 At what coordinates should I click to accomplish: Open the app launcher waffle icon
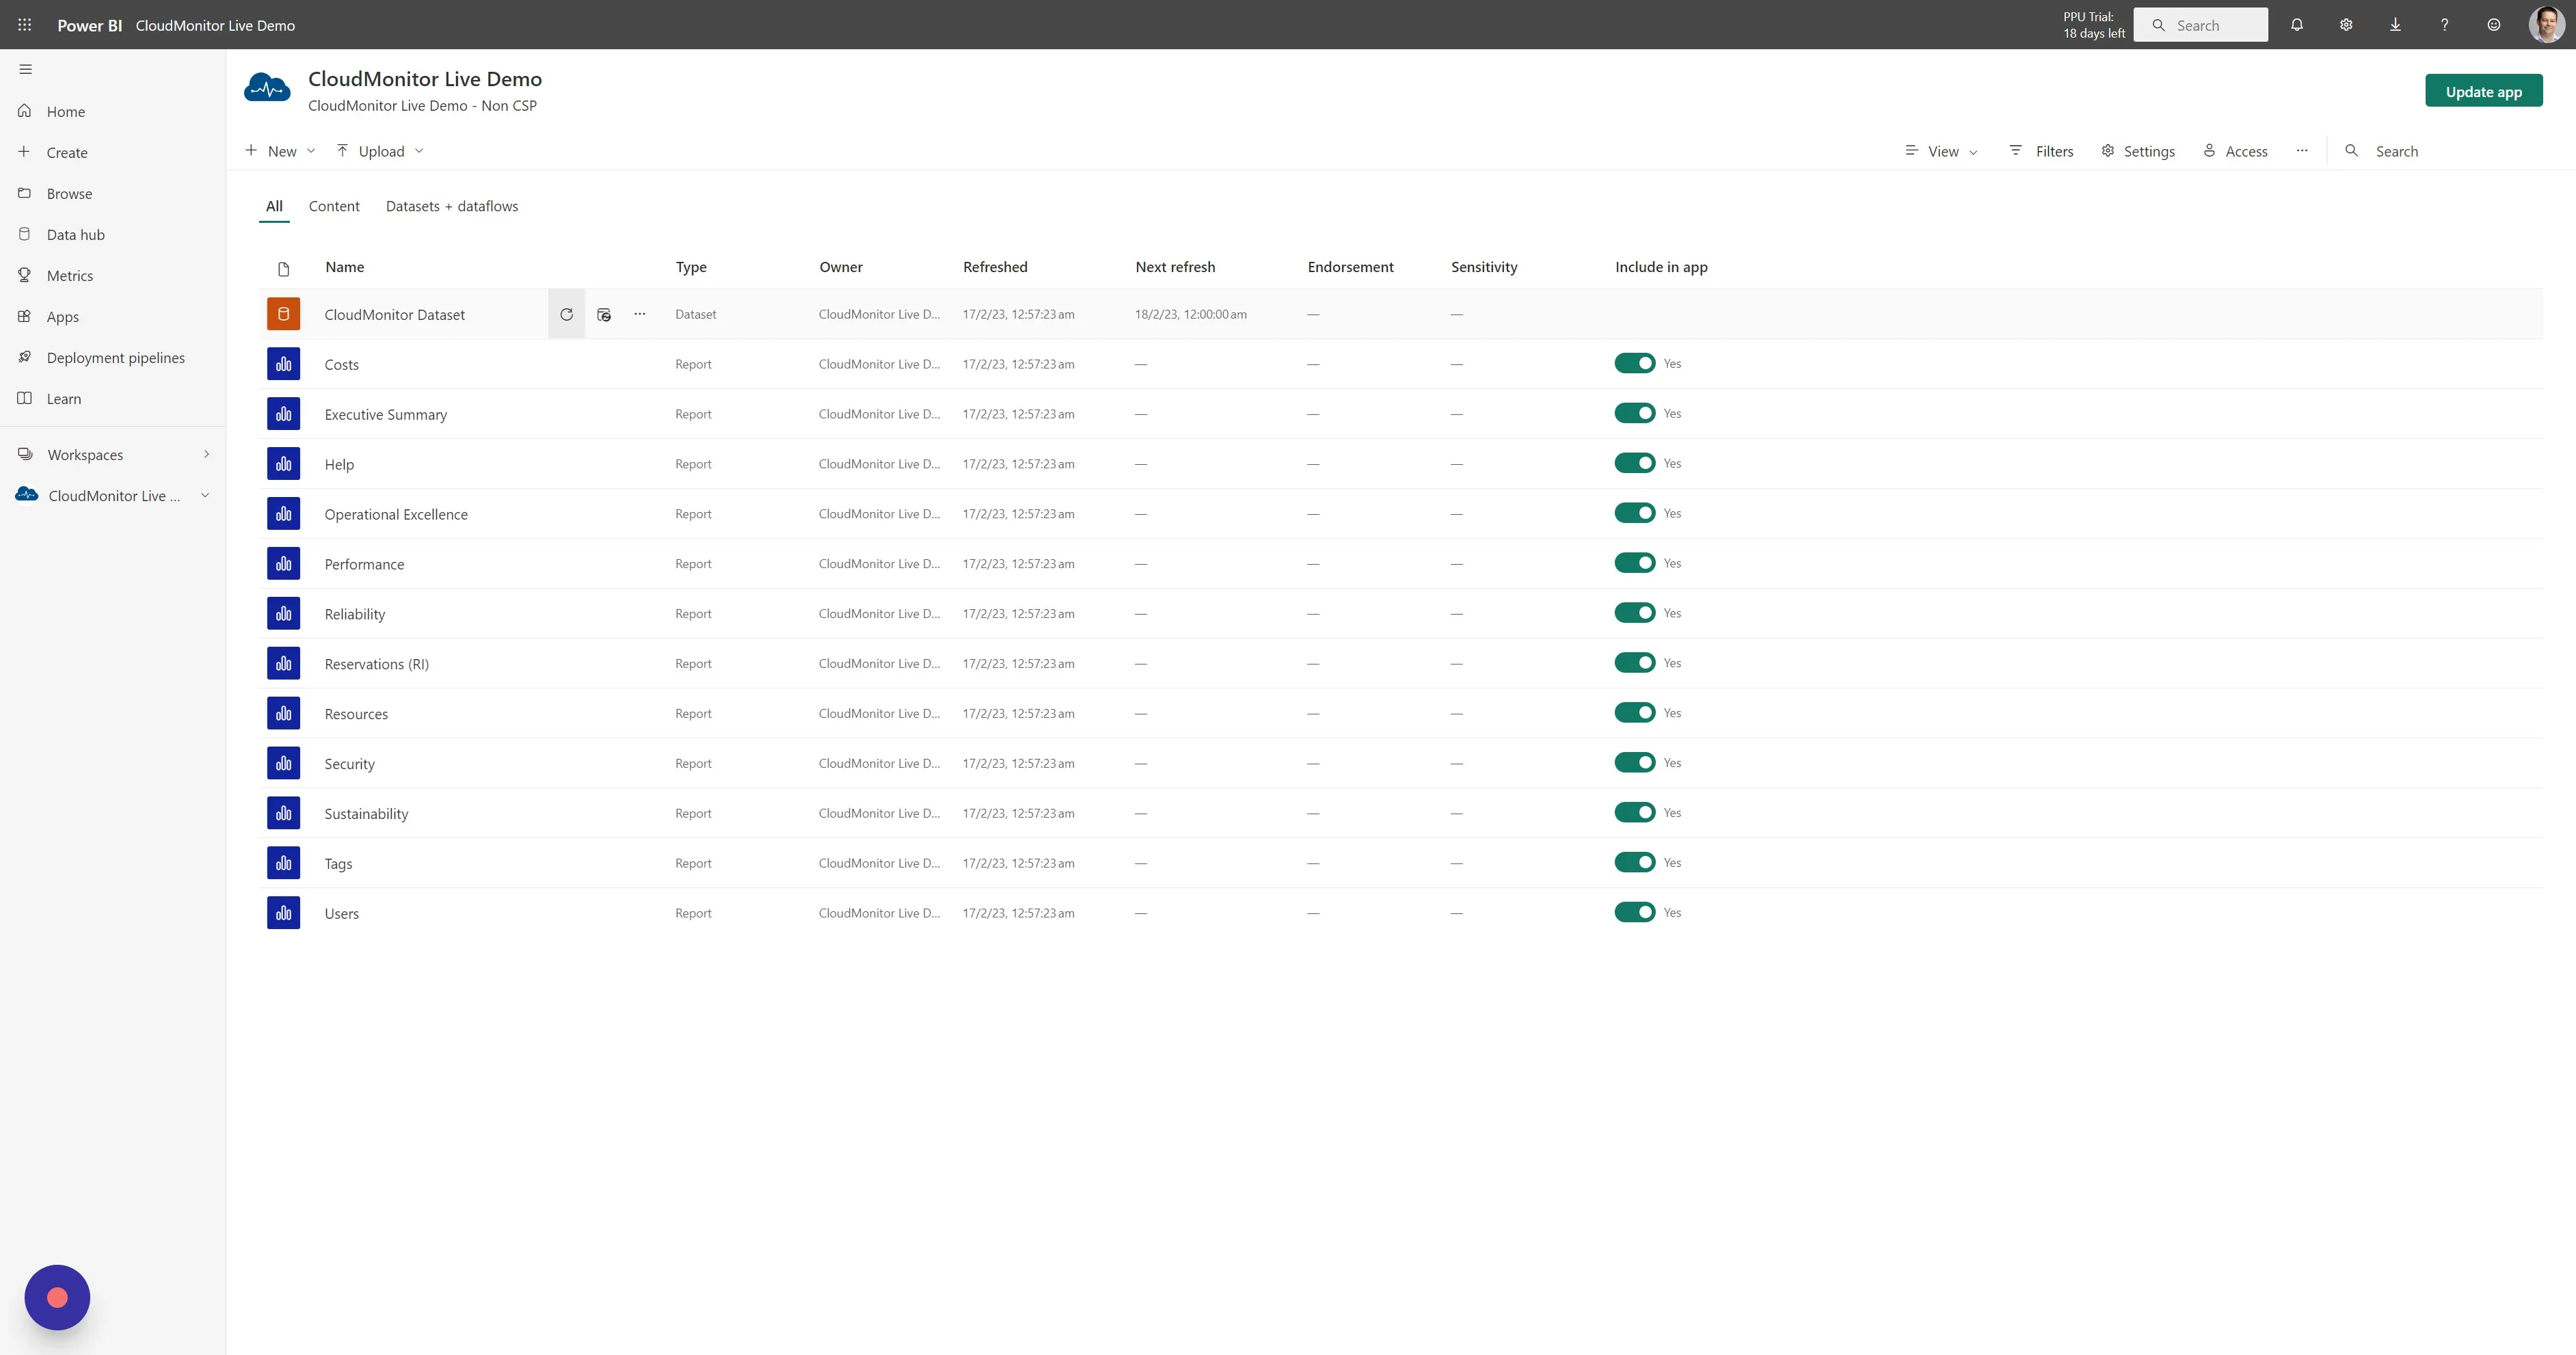point(25,25)
